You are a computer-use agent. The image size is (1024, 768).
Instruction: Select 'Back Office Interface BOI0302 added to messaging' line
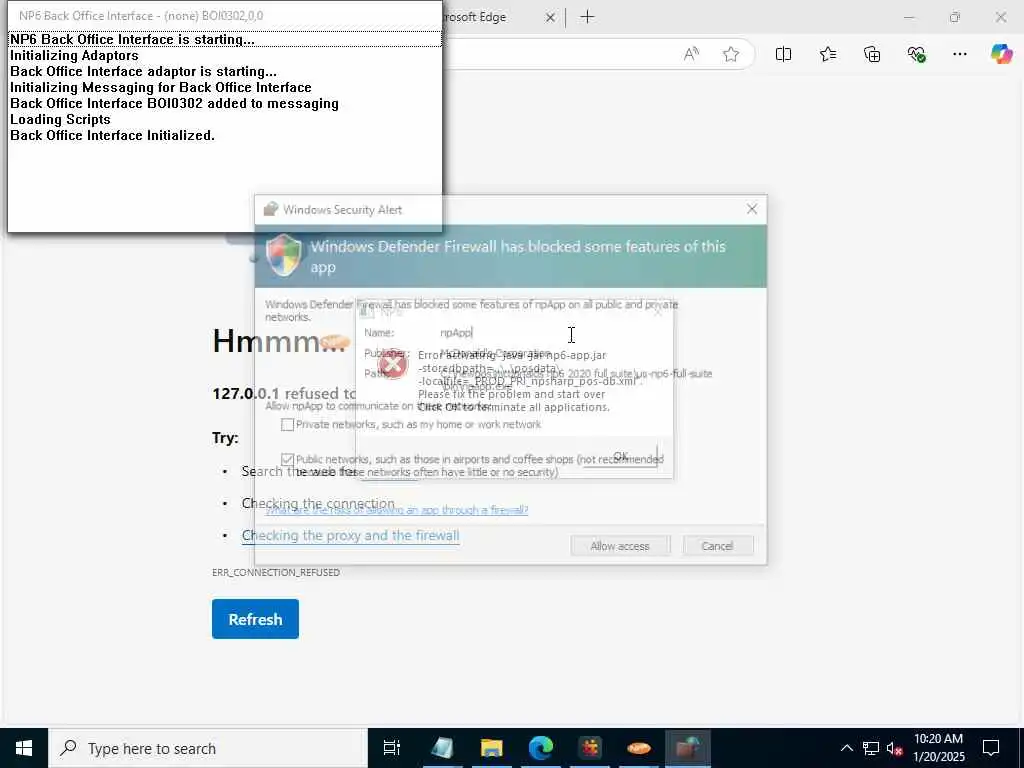coord(174,103)
